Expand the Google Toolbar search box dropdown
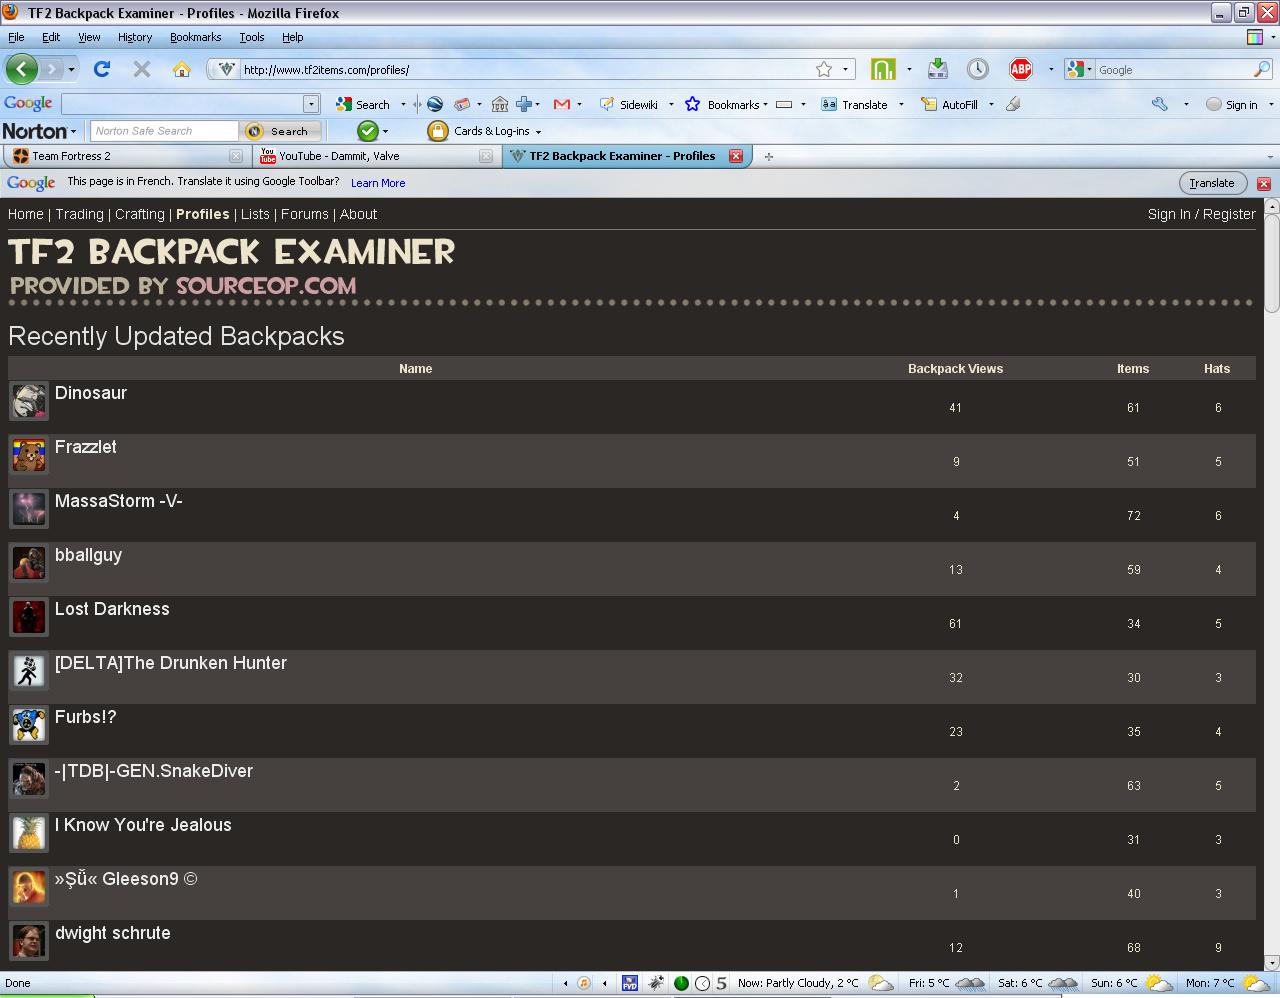 pos(311,104)
